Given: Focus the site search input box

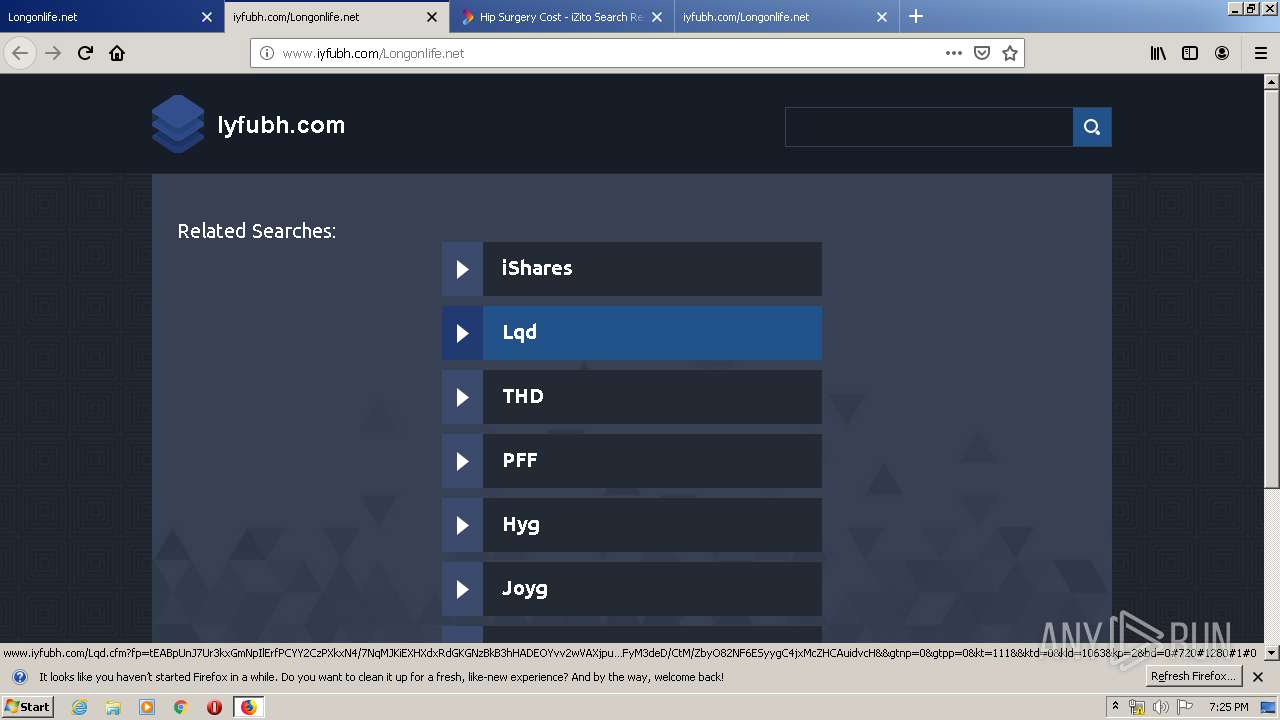Looking at the screenshot, I should tap(929, 127).
